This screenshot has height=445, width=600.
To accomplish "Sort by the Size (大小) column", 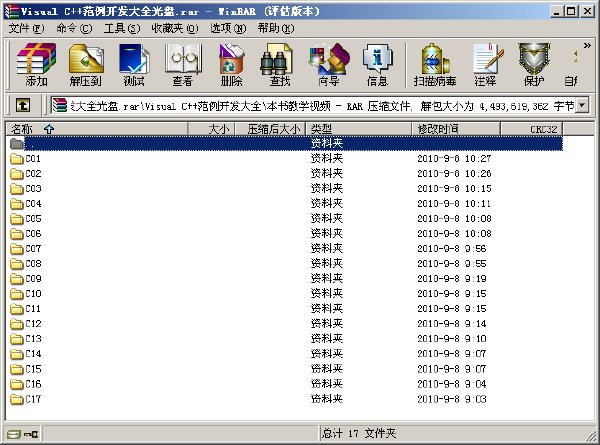I will [211, 129].
